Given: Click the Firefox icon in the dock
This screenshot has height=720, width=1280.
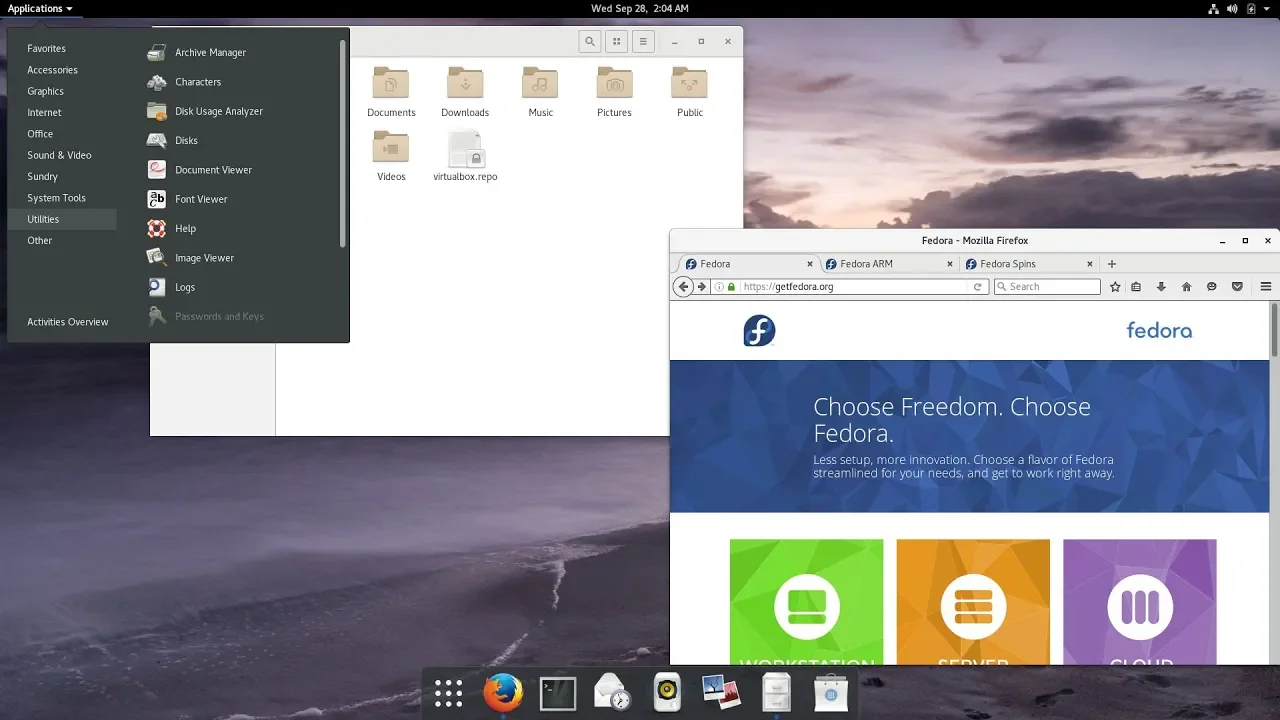Looking at the screenshot, I should click(x=503, y=692).
